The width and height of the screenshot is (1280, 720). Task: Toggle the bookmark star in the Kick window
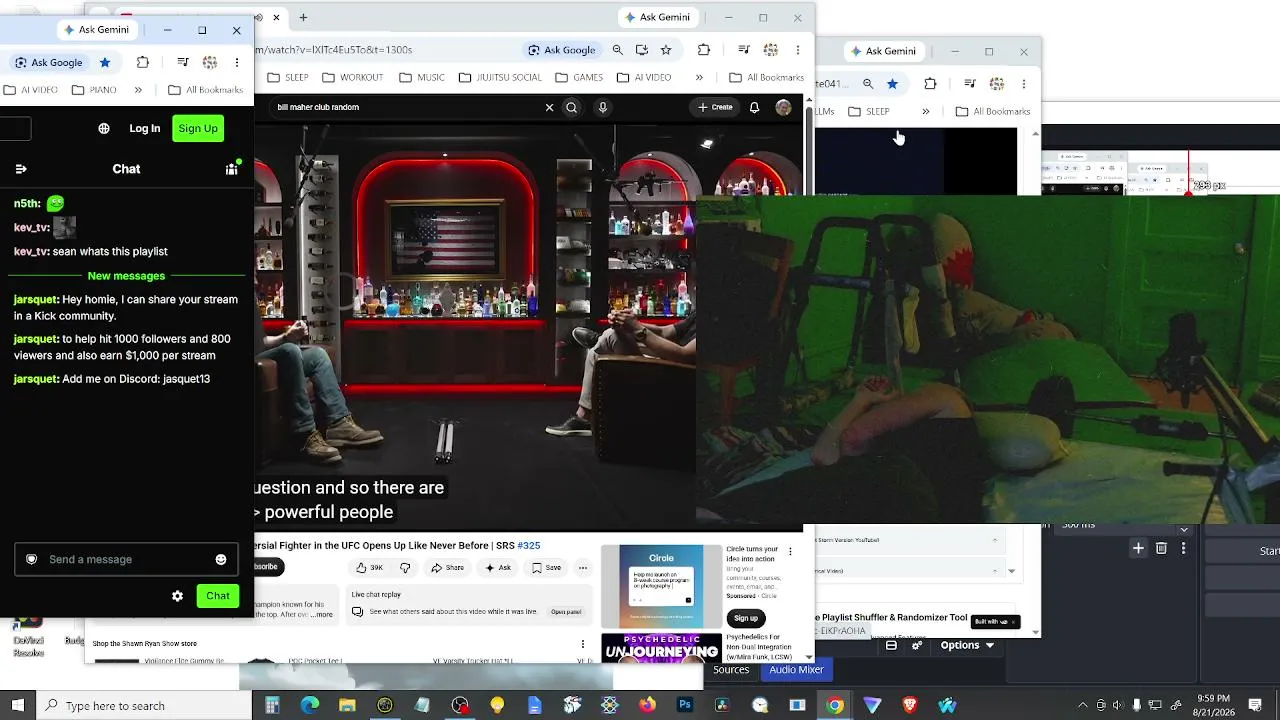coord(105,62)
